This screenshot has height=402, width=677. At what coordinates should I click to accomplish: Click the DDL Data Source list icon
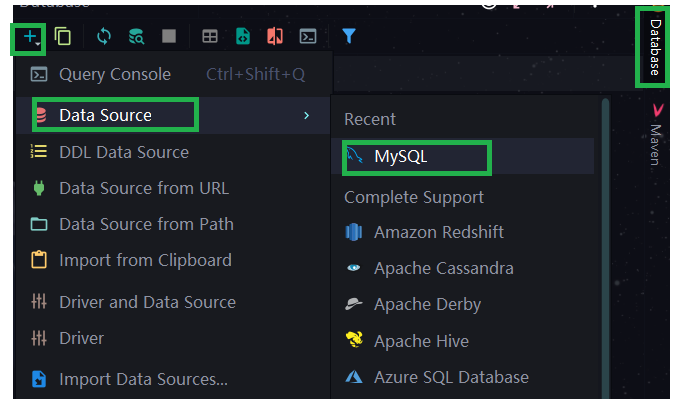[x=38, y=152]
